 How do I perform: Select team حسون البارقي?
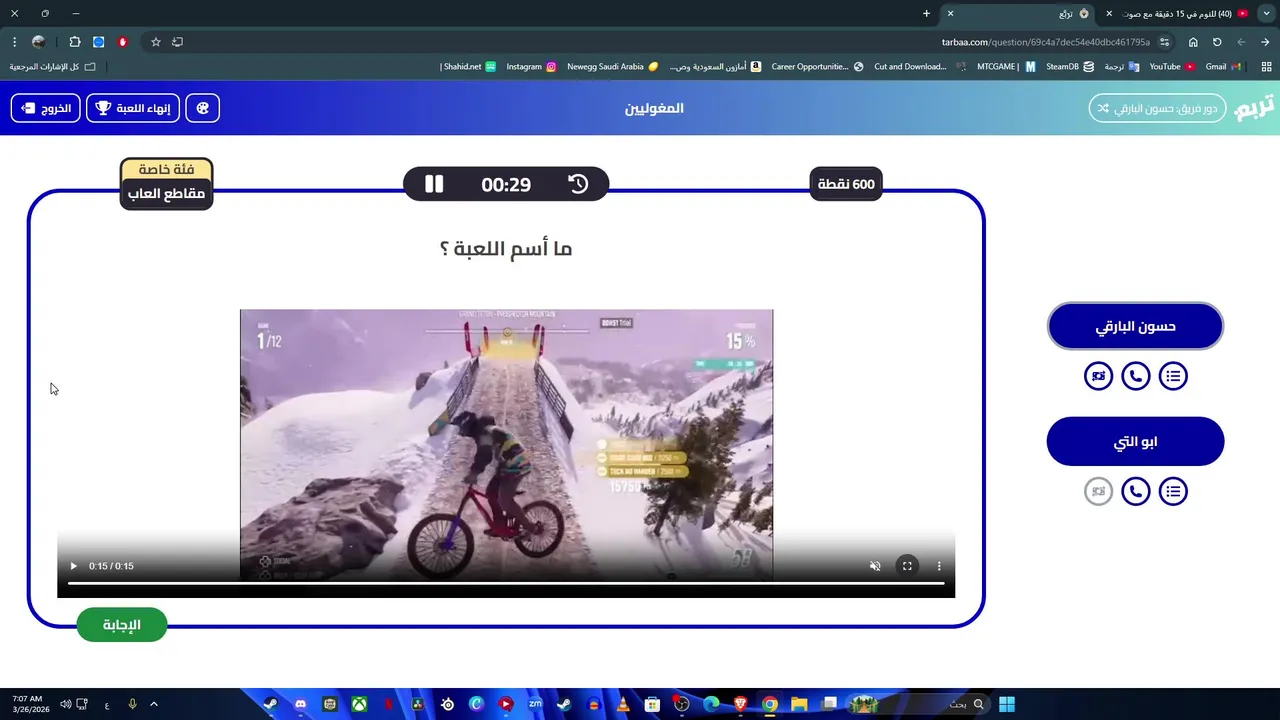tap(1135, 326)
